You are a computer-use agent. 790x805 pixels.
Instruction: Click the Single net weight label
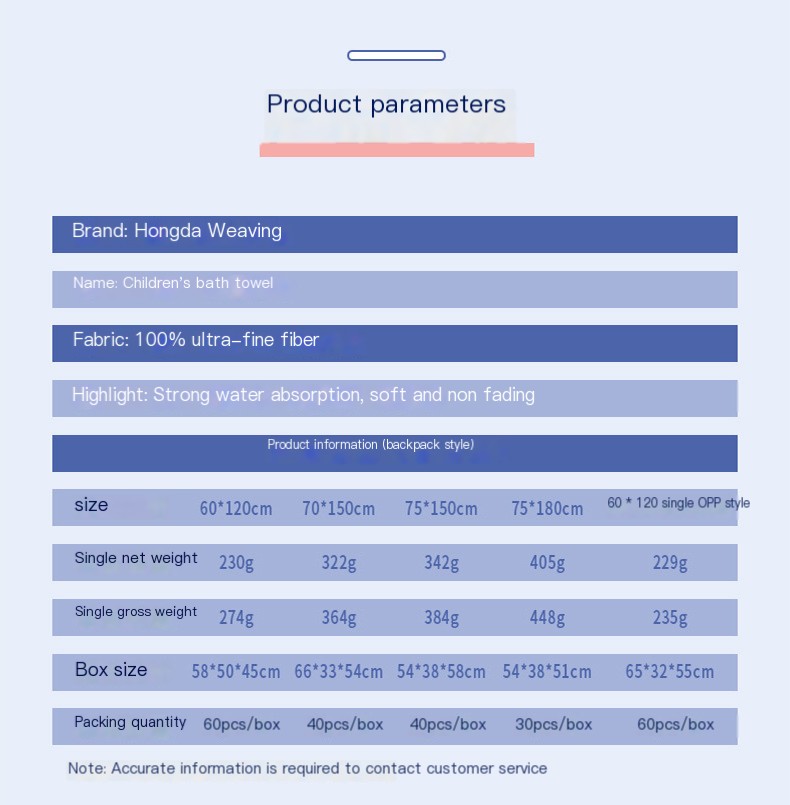click(136, 558)
